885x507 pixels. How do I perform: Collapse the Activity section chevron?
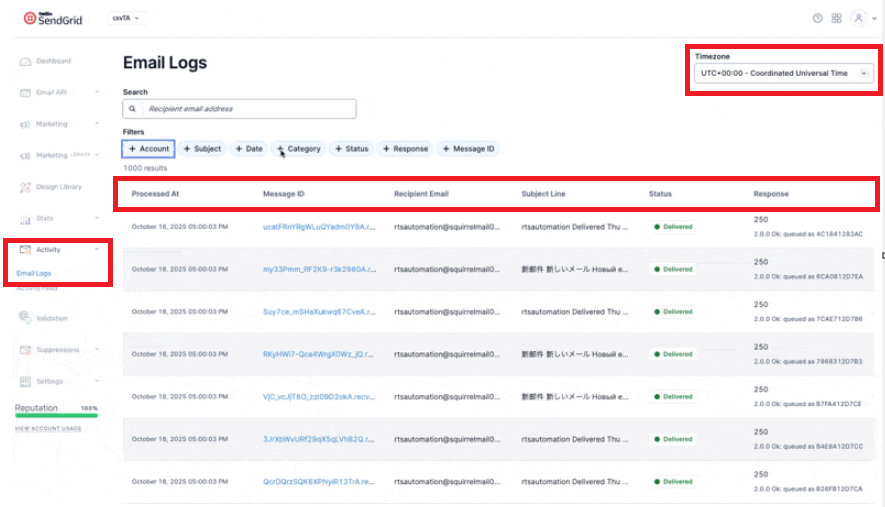coord(97,249)
